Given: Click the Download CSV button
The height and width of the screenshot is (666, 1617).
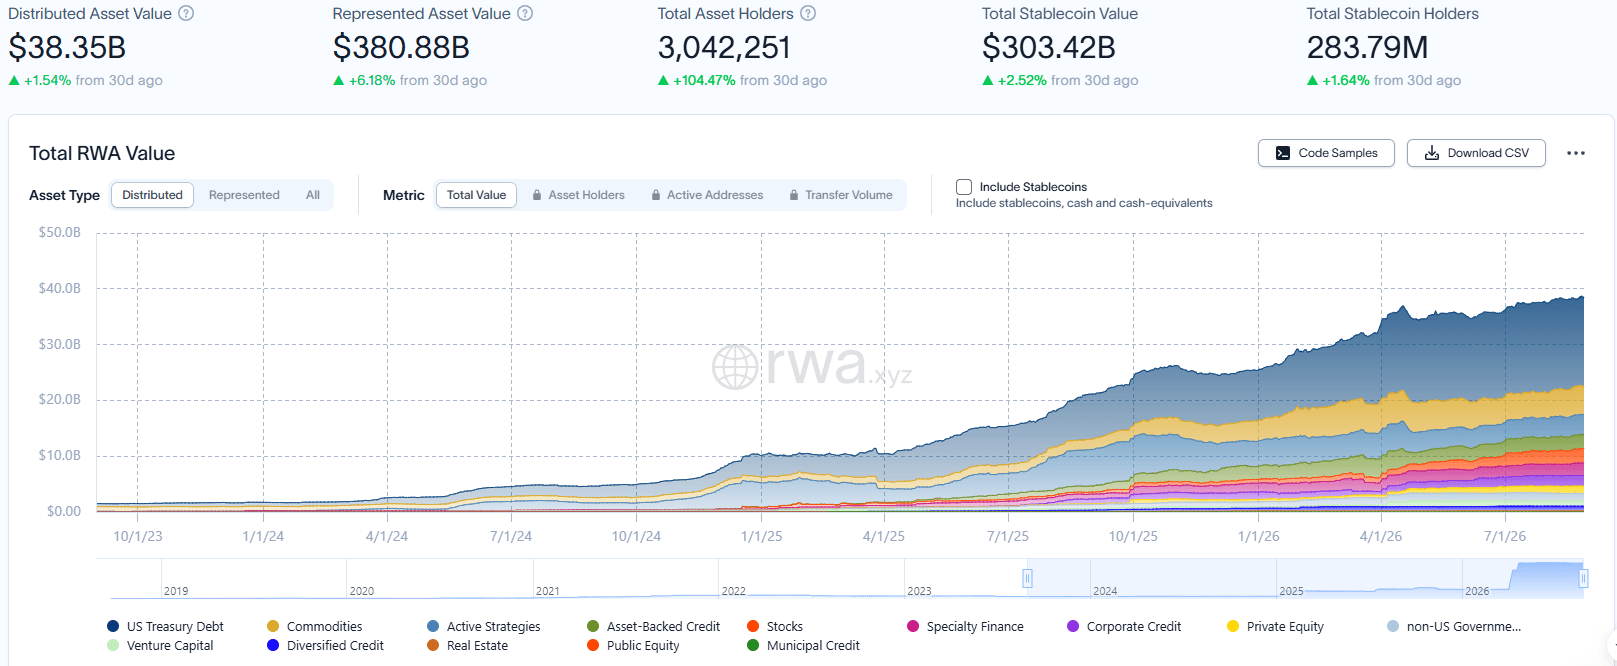Looking at the screenshot, I should 1476,153.
